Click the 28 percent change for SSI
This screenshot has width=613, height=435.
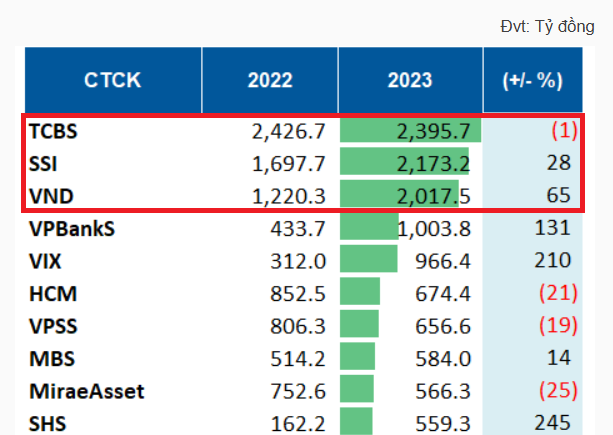(559, 163)
